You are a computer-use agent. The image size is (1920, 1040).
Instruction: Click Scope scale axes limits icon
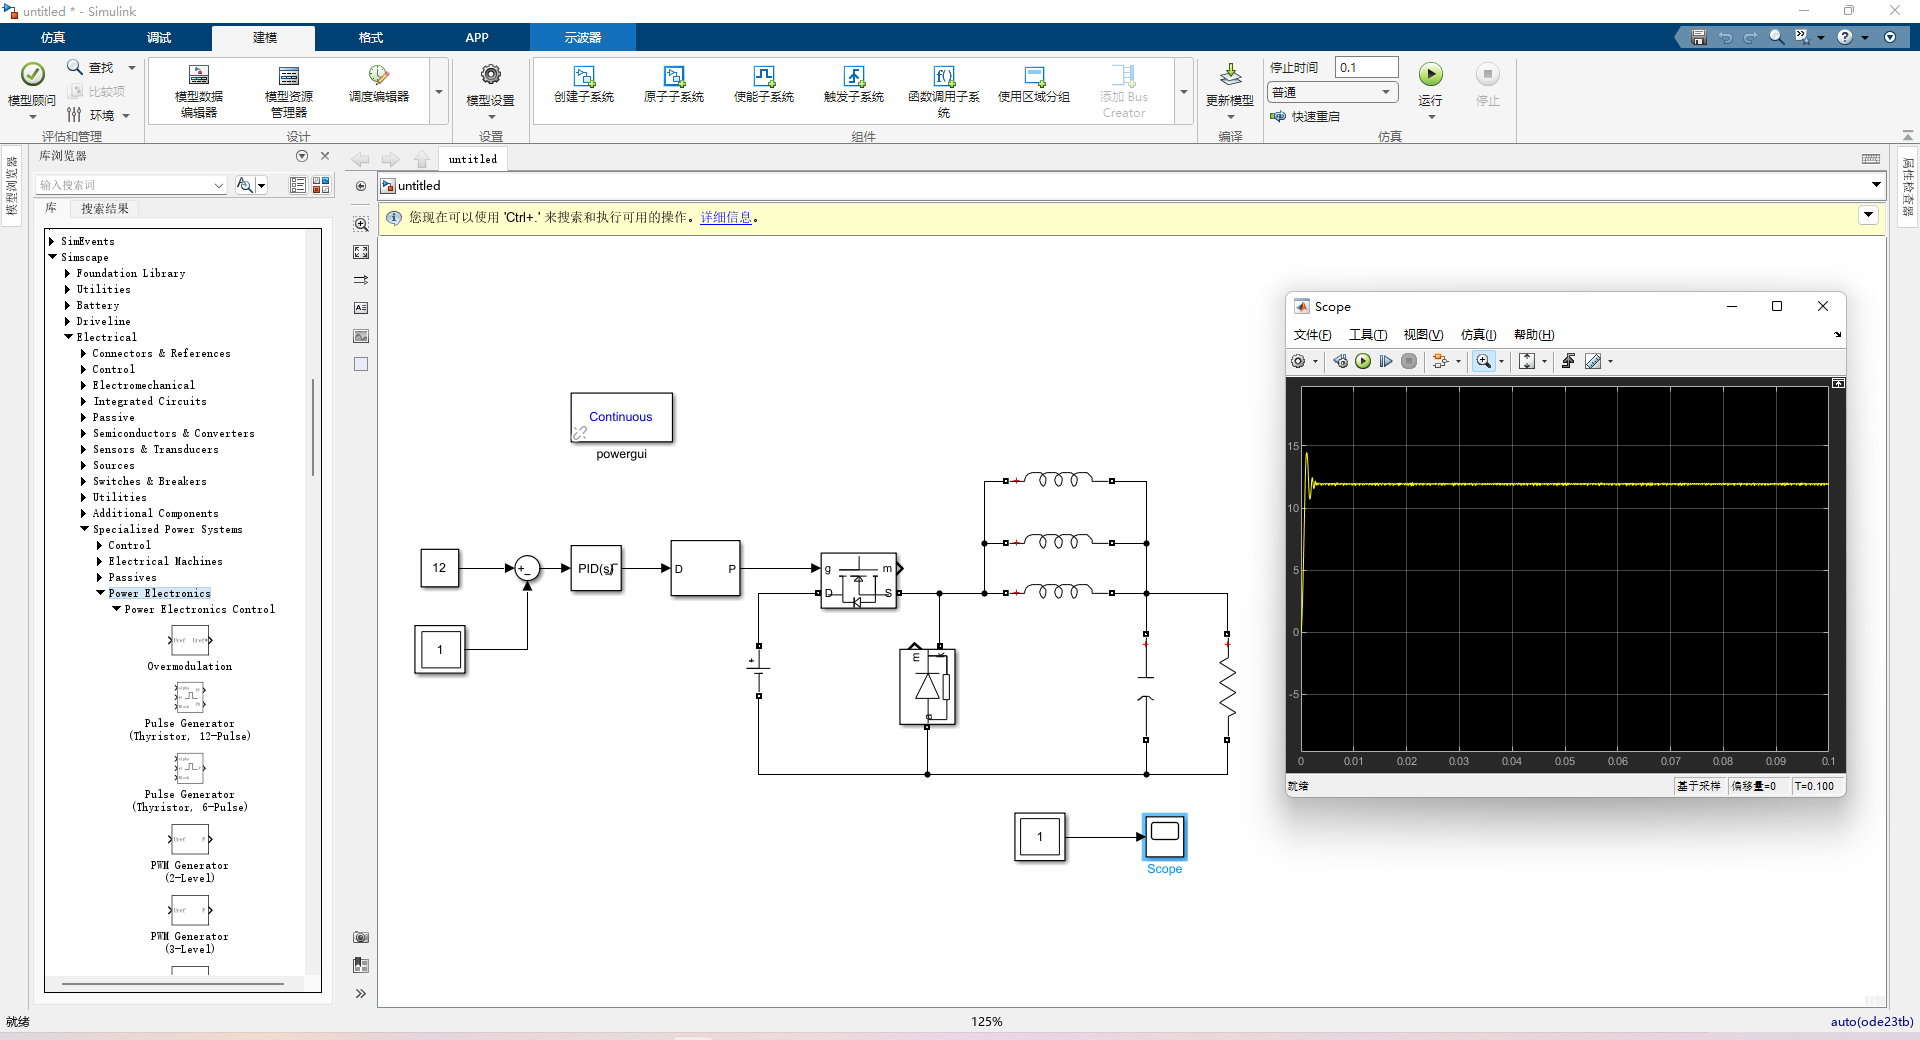click(1527, 361)
